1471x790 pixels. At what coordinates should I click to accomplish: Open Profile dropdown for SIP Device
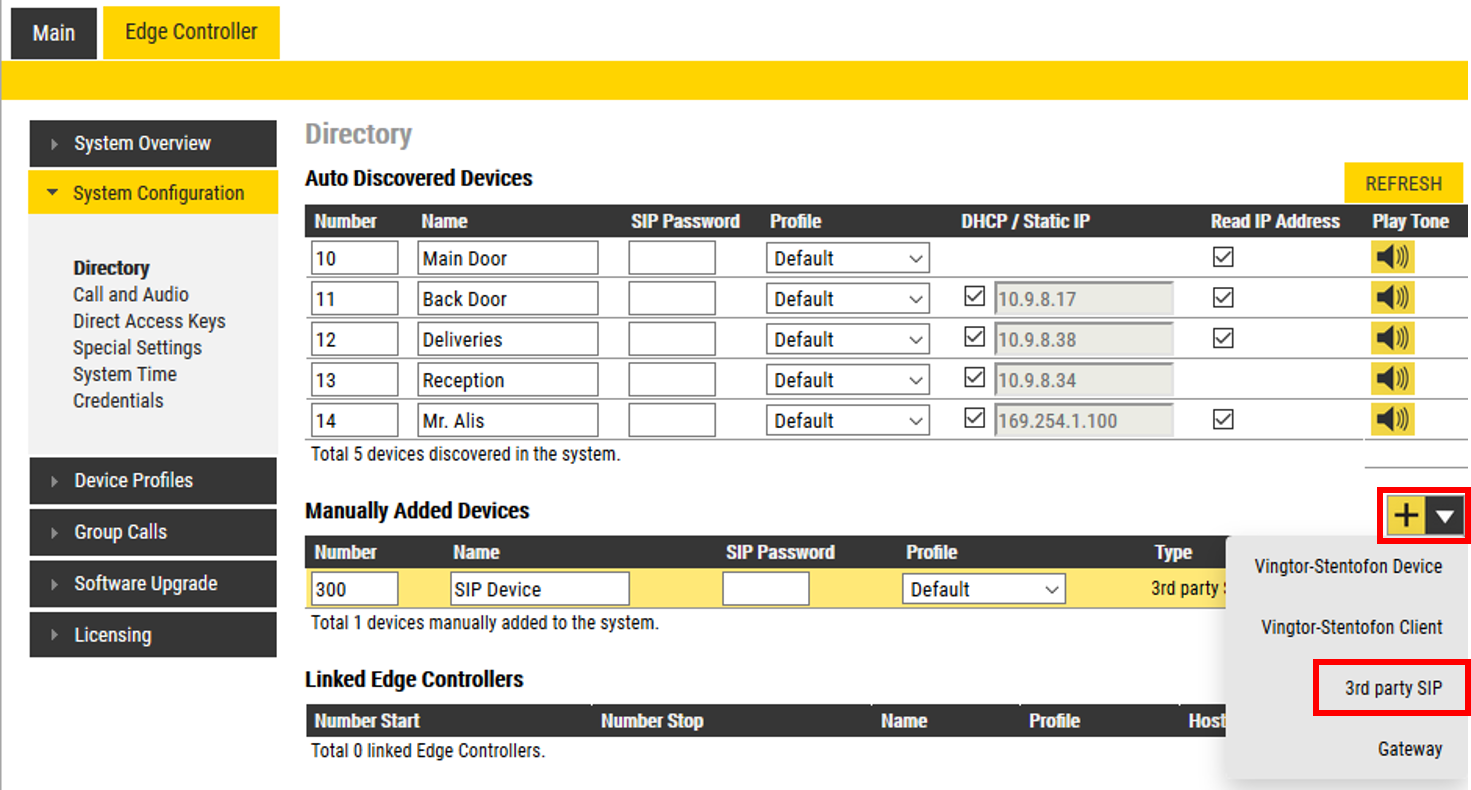[984, 589]
